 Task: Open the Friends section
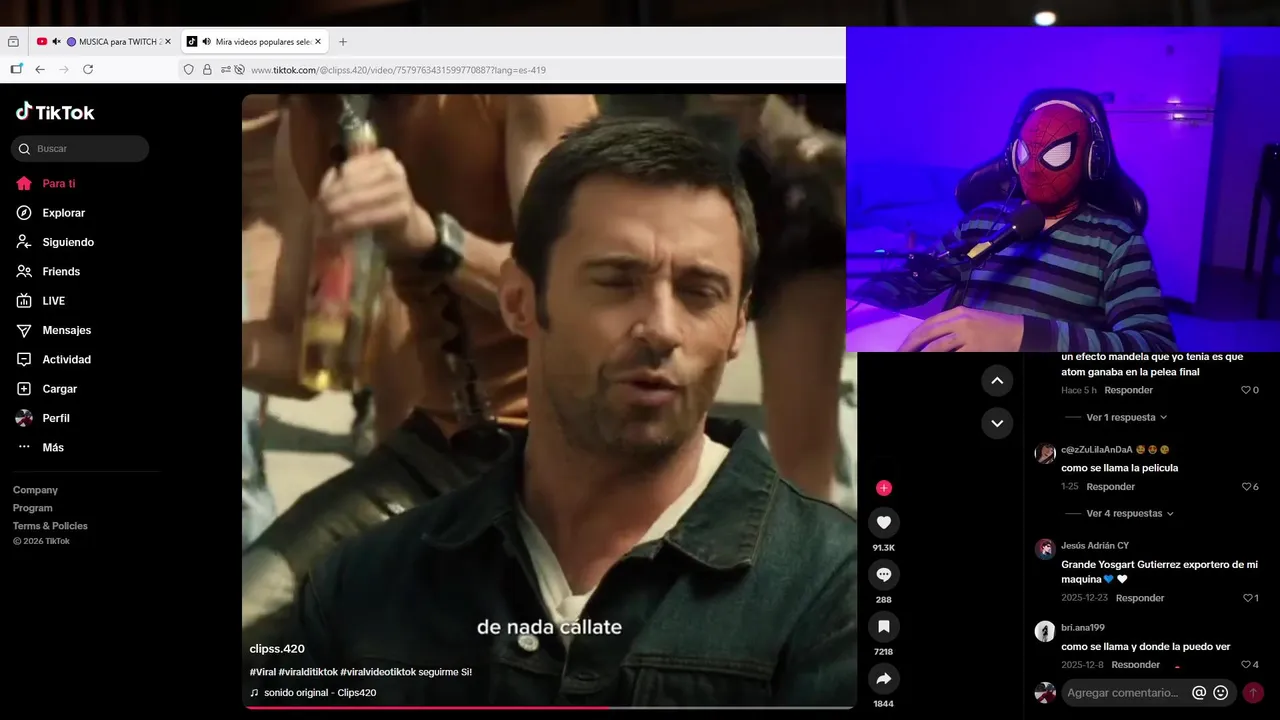(48, 272)
